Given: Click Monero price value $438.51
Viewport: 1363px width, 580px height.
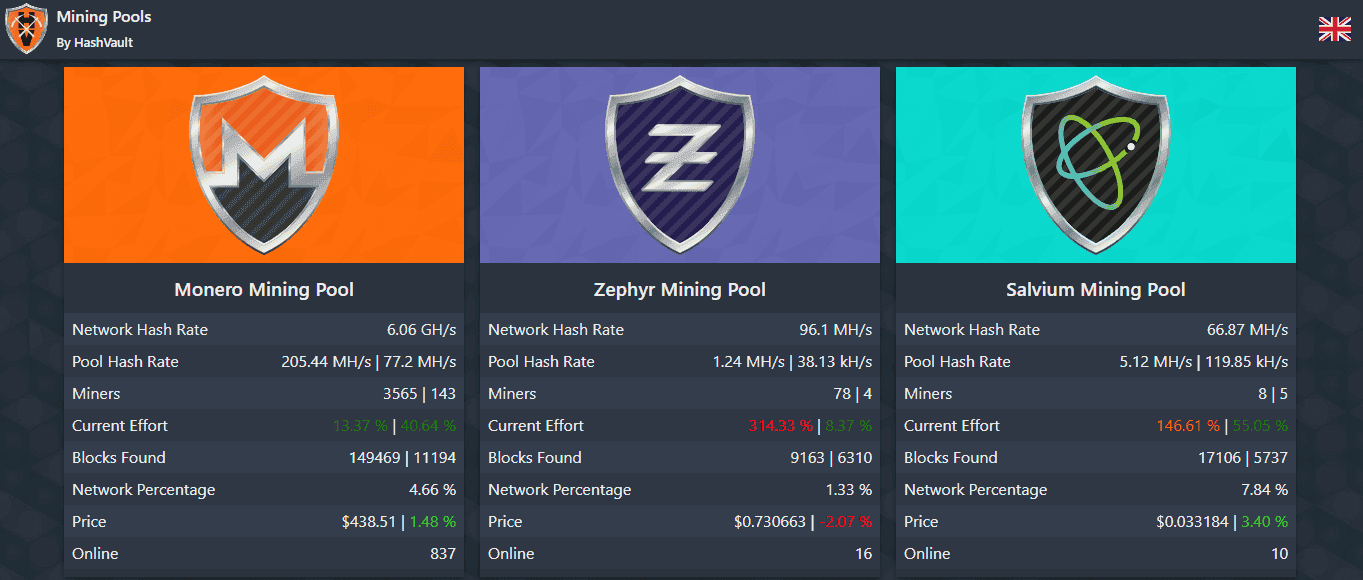Looking at the screenshot, I should pyautogui.click(x=367, y=522).
